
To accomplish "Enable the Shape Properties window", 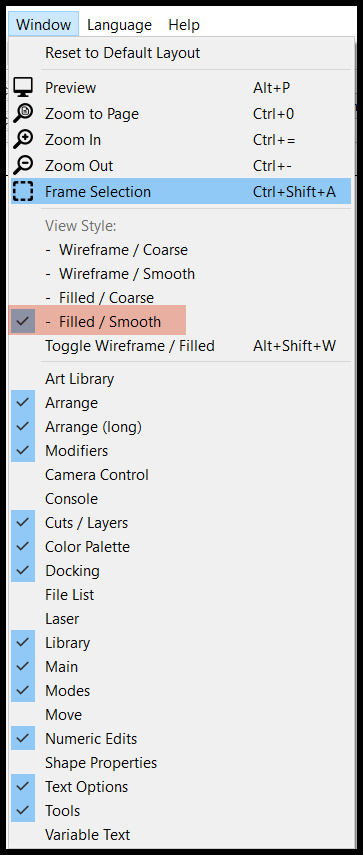I will pos(181,762).
